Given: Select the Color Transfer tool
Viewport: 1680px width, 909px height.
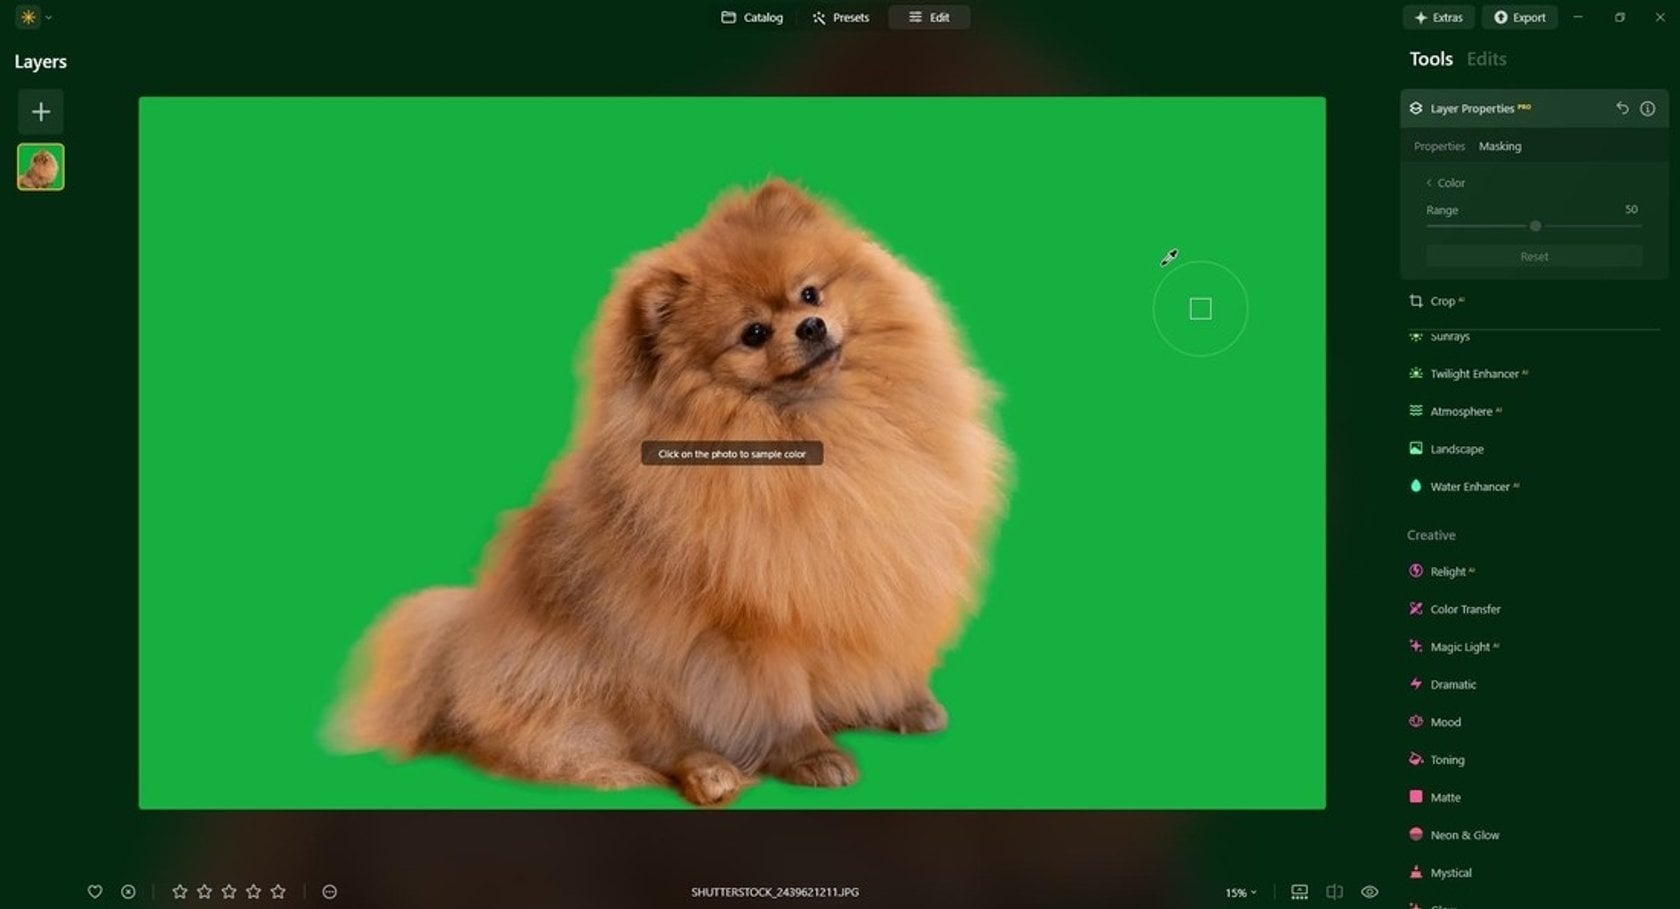Looking at the screenshot, I should (x=1464, y=608).
